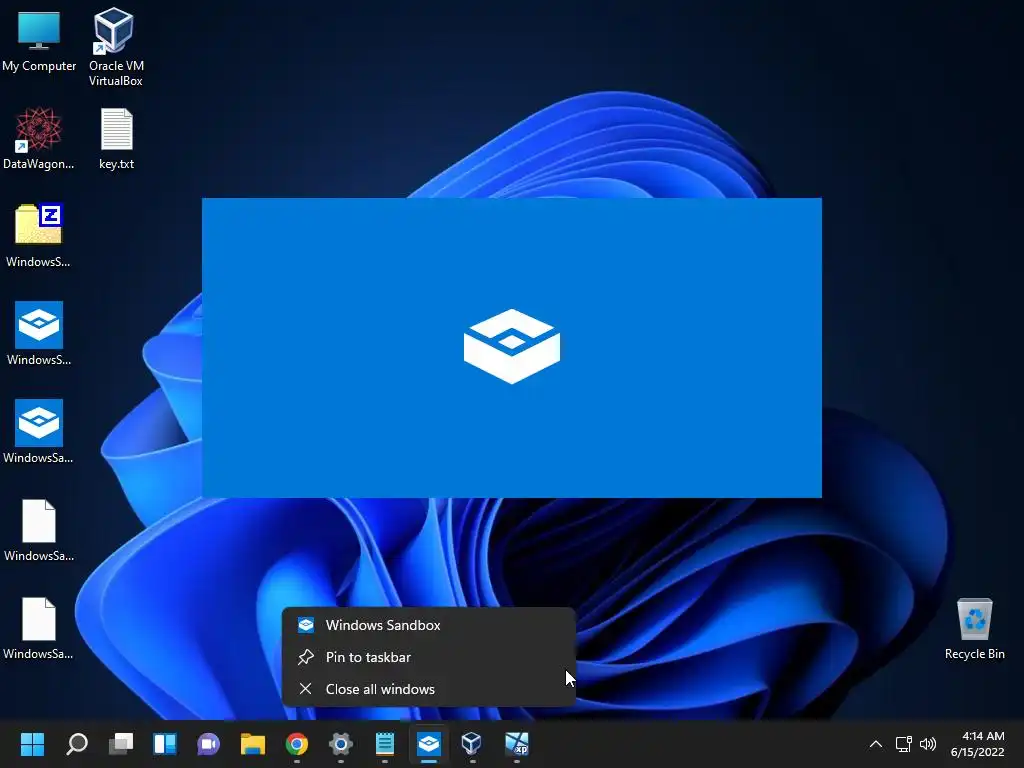This screenshot has width=1024, height=768.
Task: Click the Windows Sandbox splash window
Action: click(x=511, y=347)
